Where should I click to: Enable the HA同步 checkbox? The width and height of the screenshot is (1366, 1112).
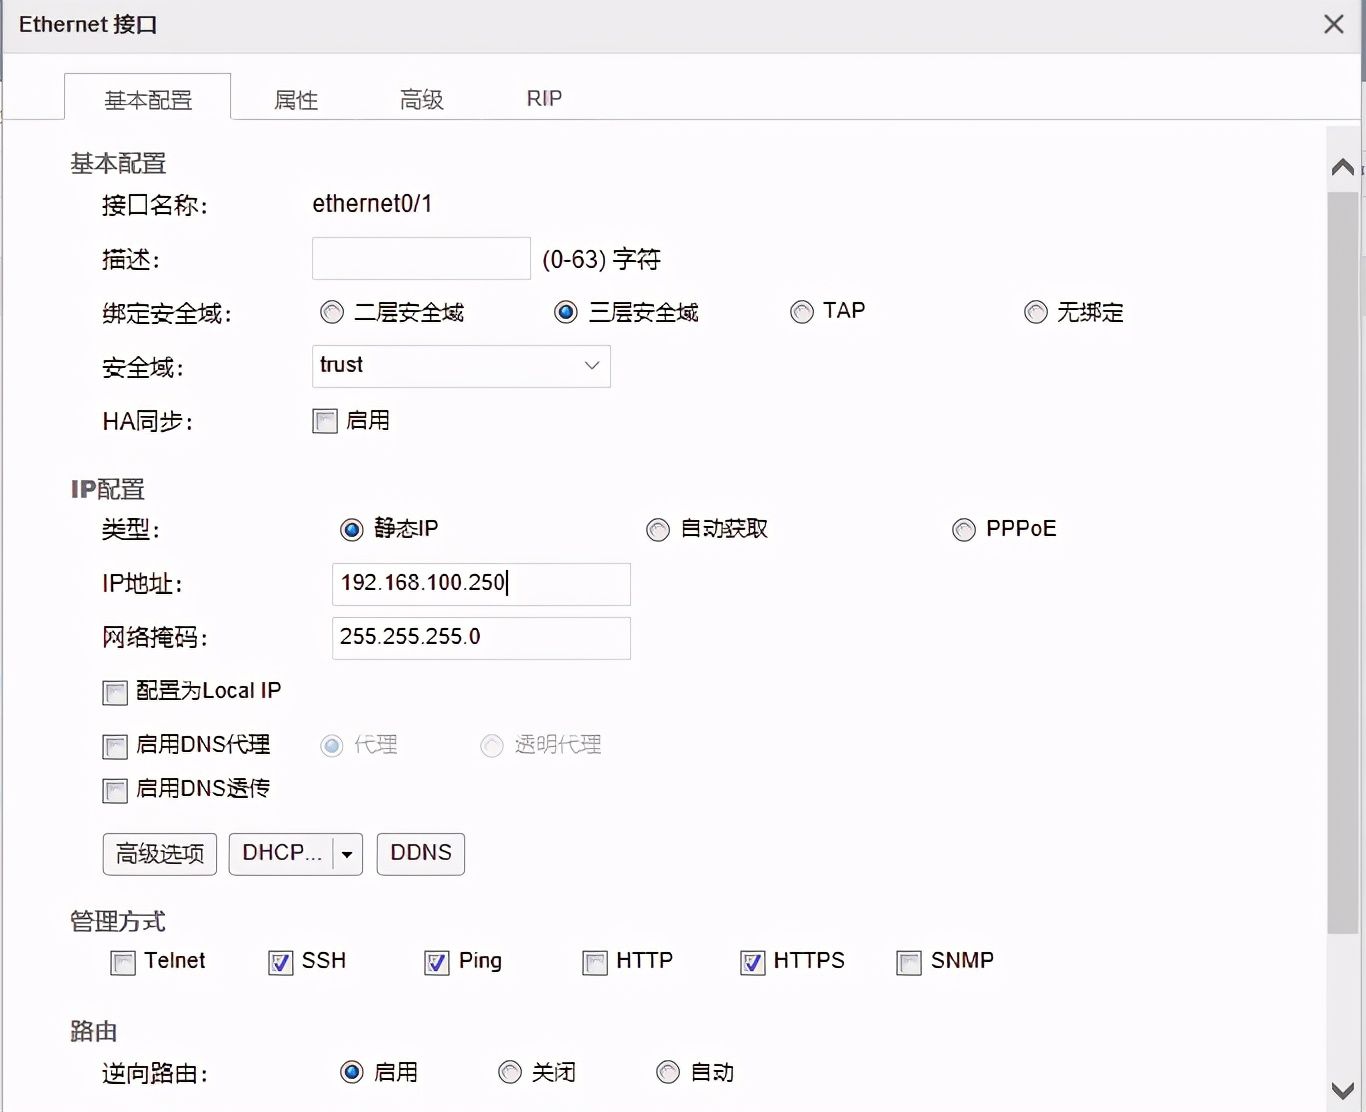coord(325,421)
